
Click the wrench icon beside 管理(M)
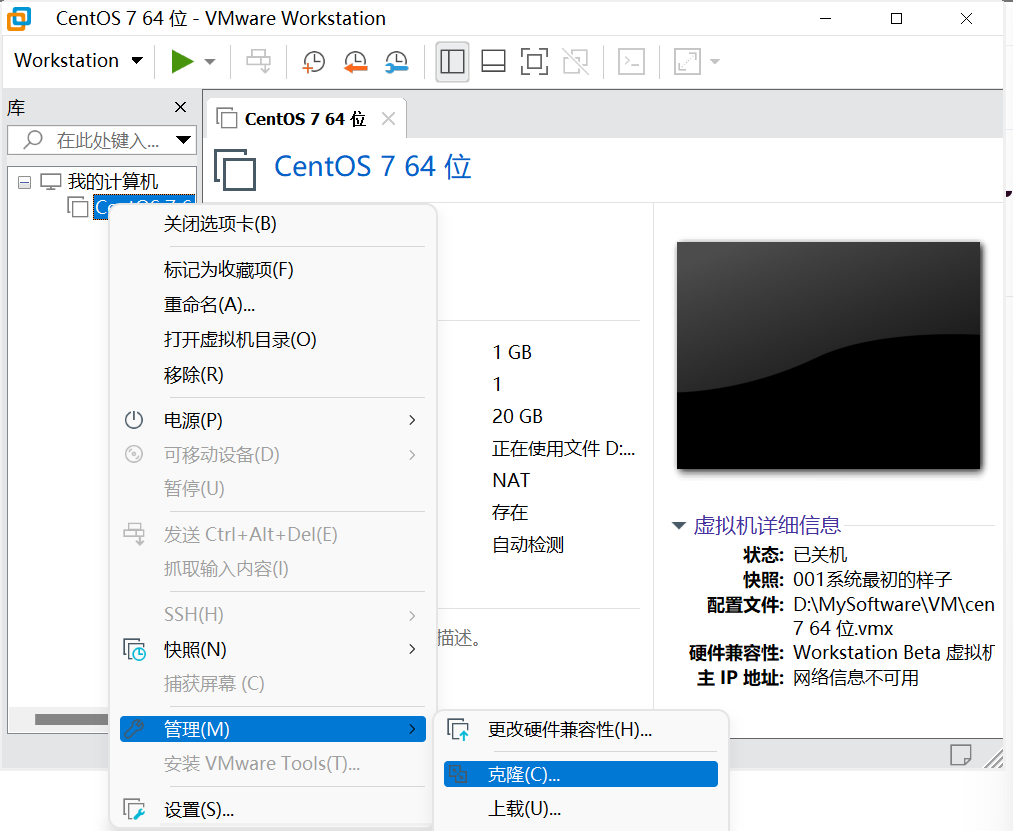pyautogui.click(x=134, y=729)
